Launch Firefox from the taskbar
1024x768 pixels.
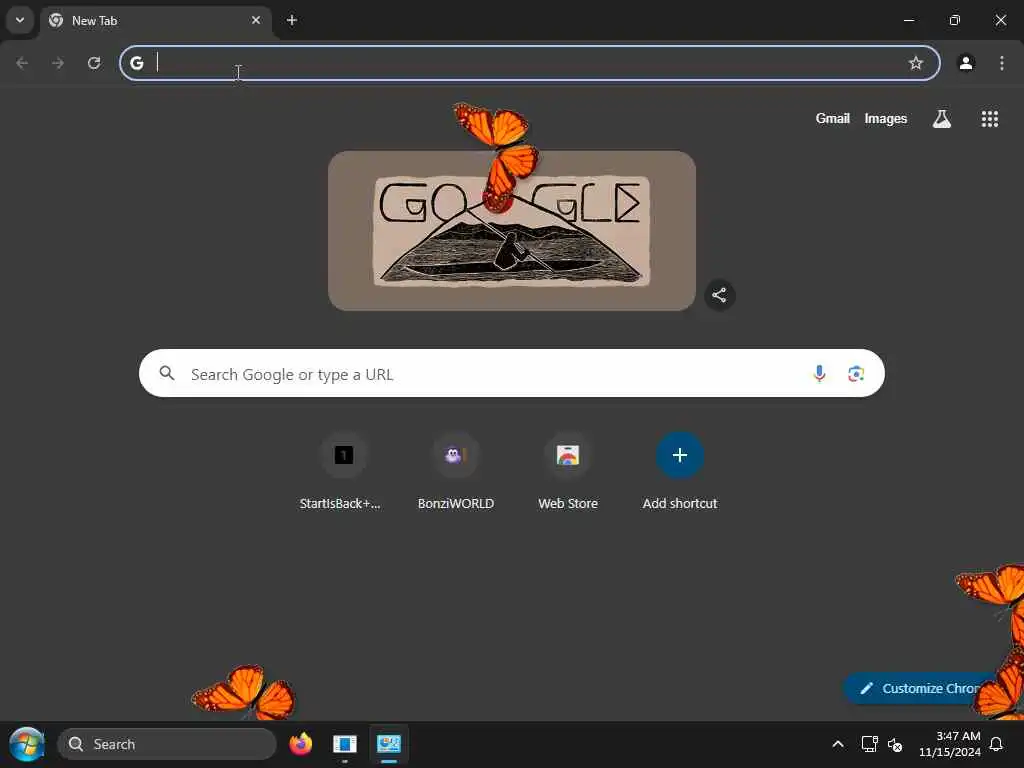pos(300,744)
